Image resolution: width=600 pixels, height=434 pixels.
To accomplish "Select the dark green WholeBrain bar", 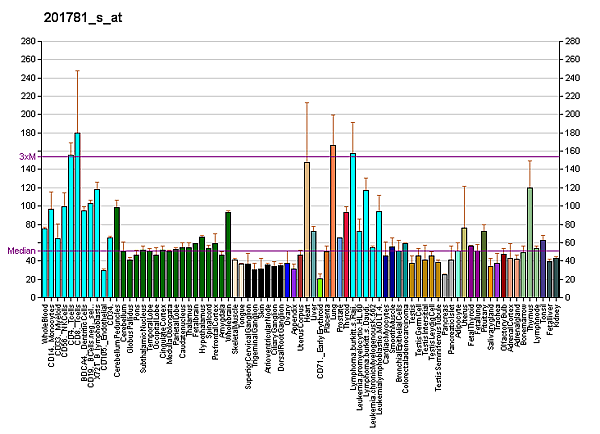I will [228, 254].
